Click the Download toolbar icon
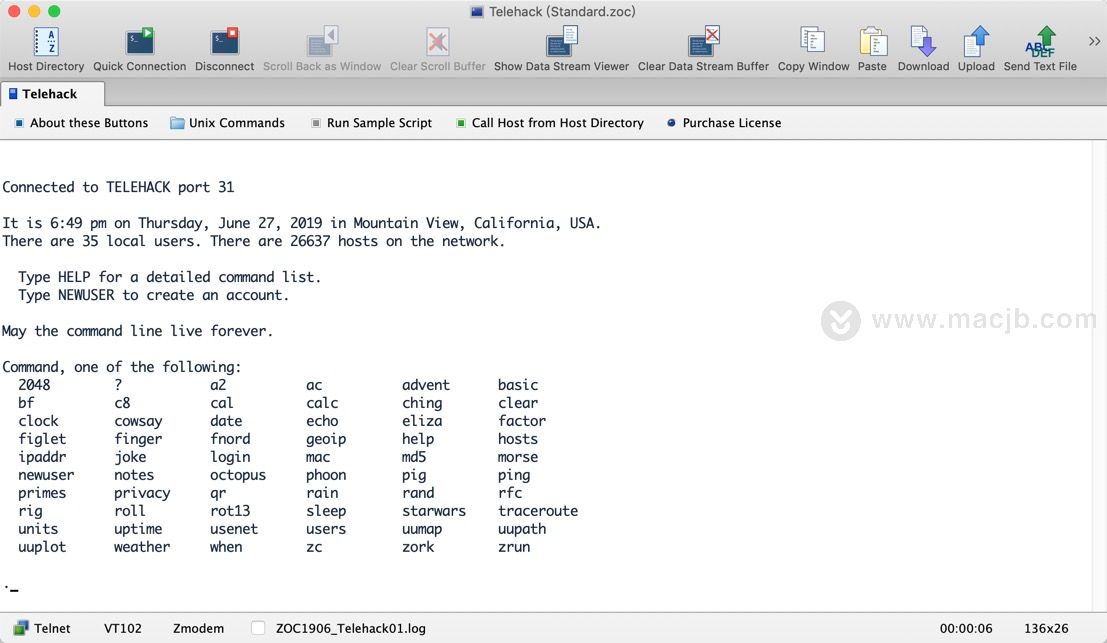The image size is (1107, 643). 923,42
